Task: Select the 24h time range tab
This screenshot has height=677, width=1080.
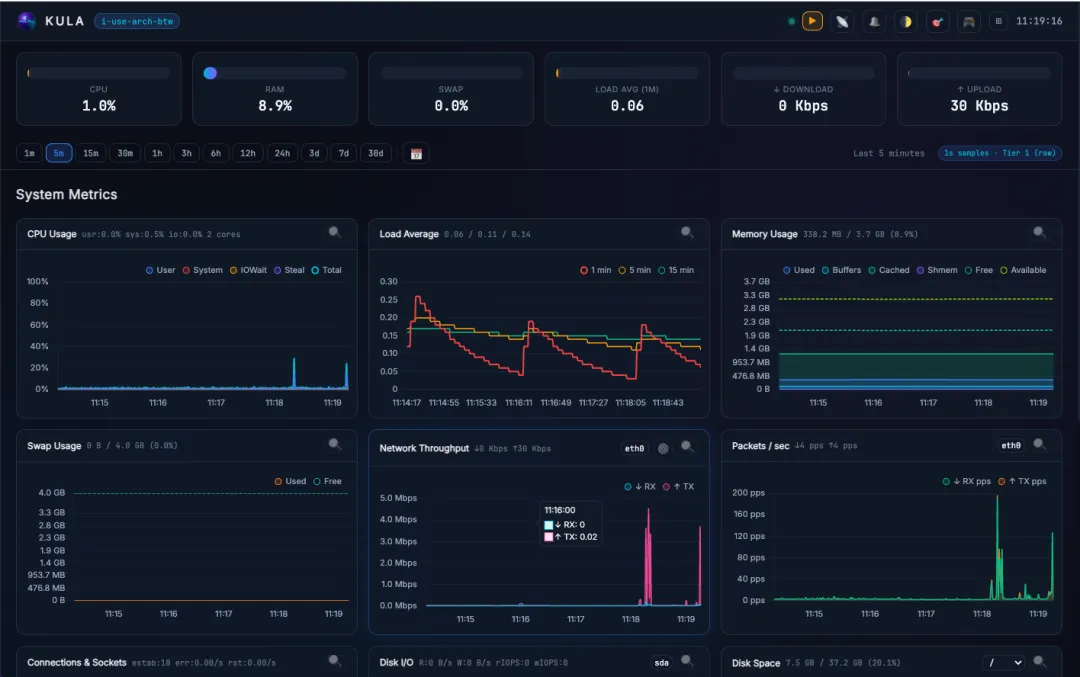Action: 282,153
